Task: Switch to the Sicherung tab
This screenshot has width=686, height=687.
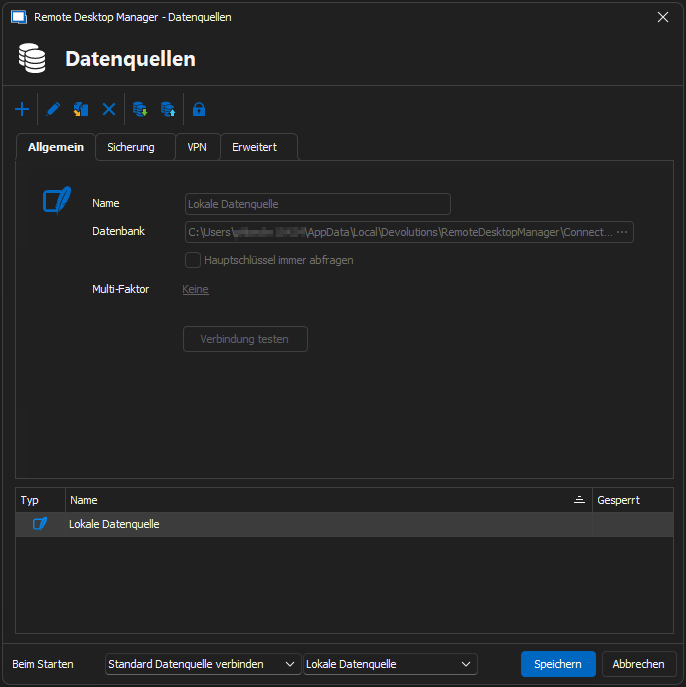Action: click(131, 147)
